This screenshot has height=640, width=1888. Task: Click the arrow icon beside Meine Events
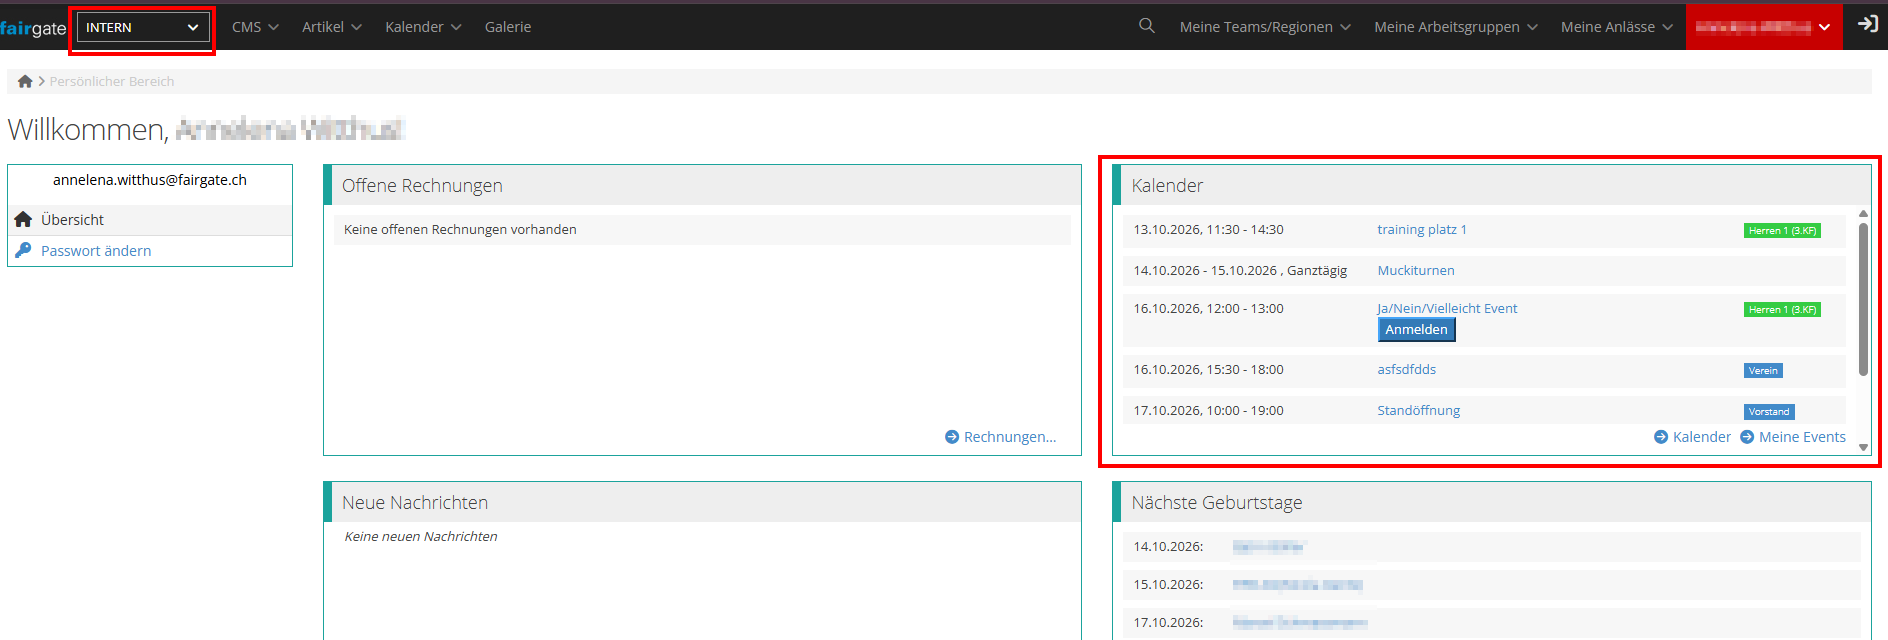pyautogui.click(x=1747, y=437)
